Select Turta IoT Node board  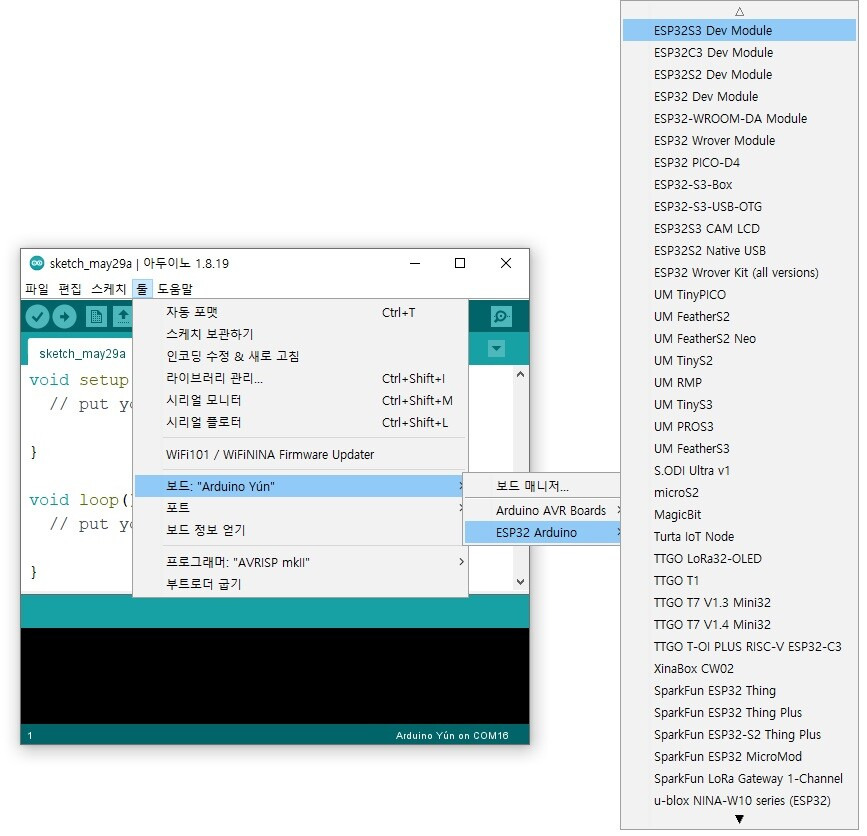pyautogui.click(x=739, y=537)
